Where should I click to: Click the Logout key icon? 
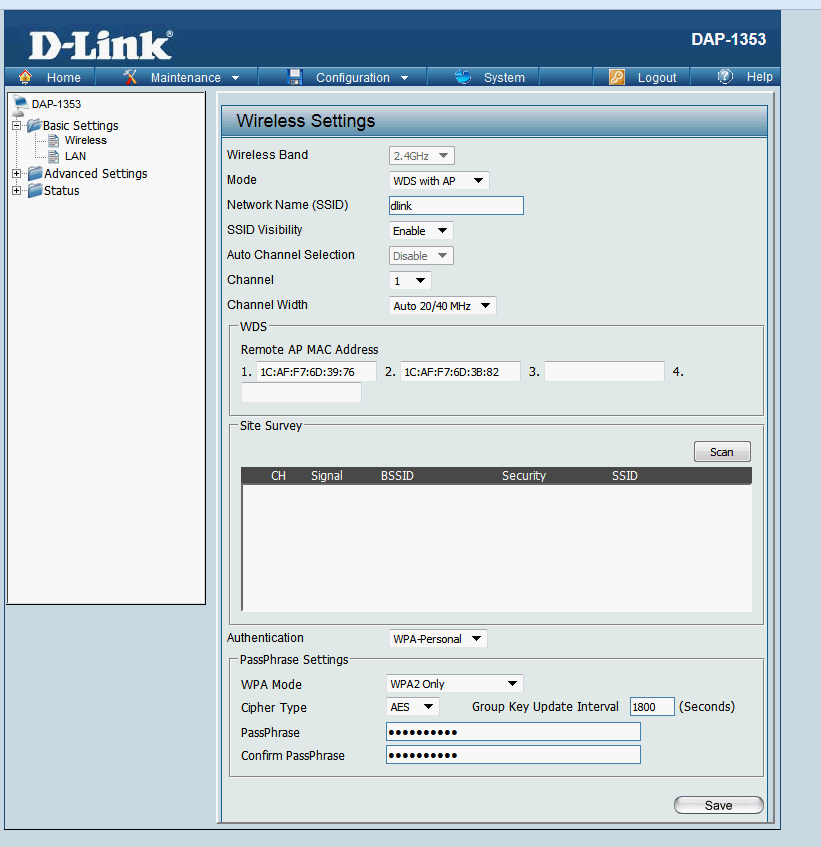point(617,77)
